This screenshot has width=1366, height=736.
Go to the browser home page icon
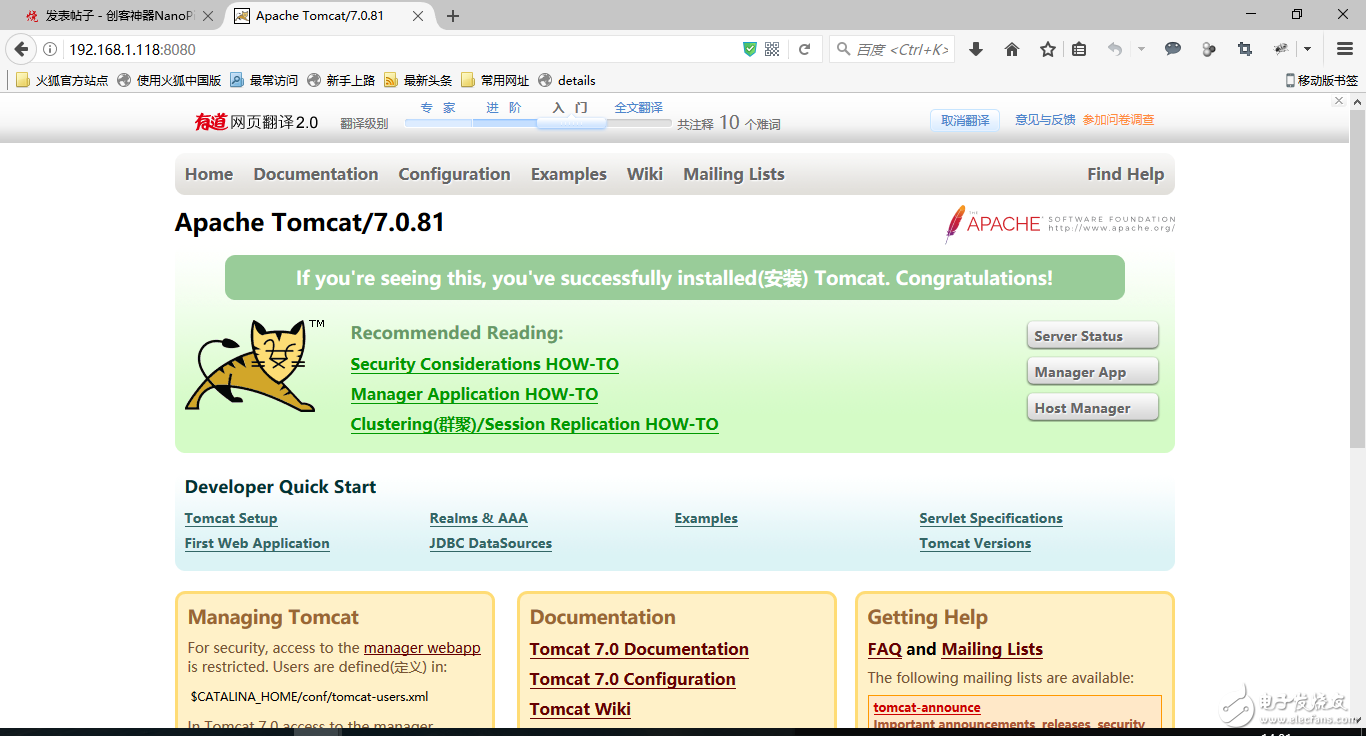click(x=1012, y=49)
